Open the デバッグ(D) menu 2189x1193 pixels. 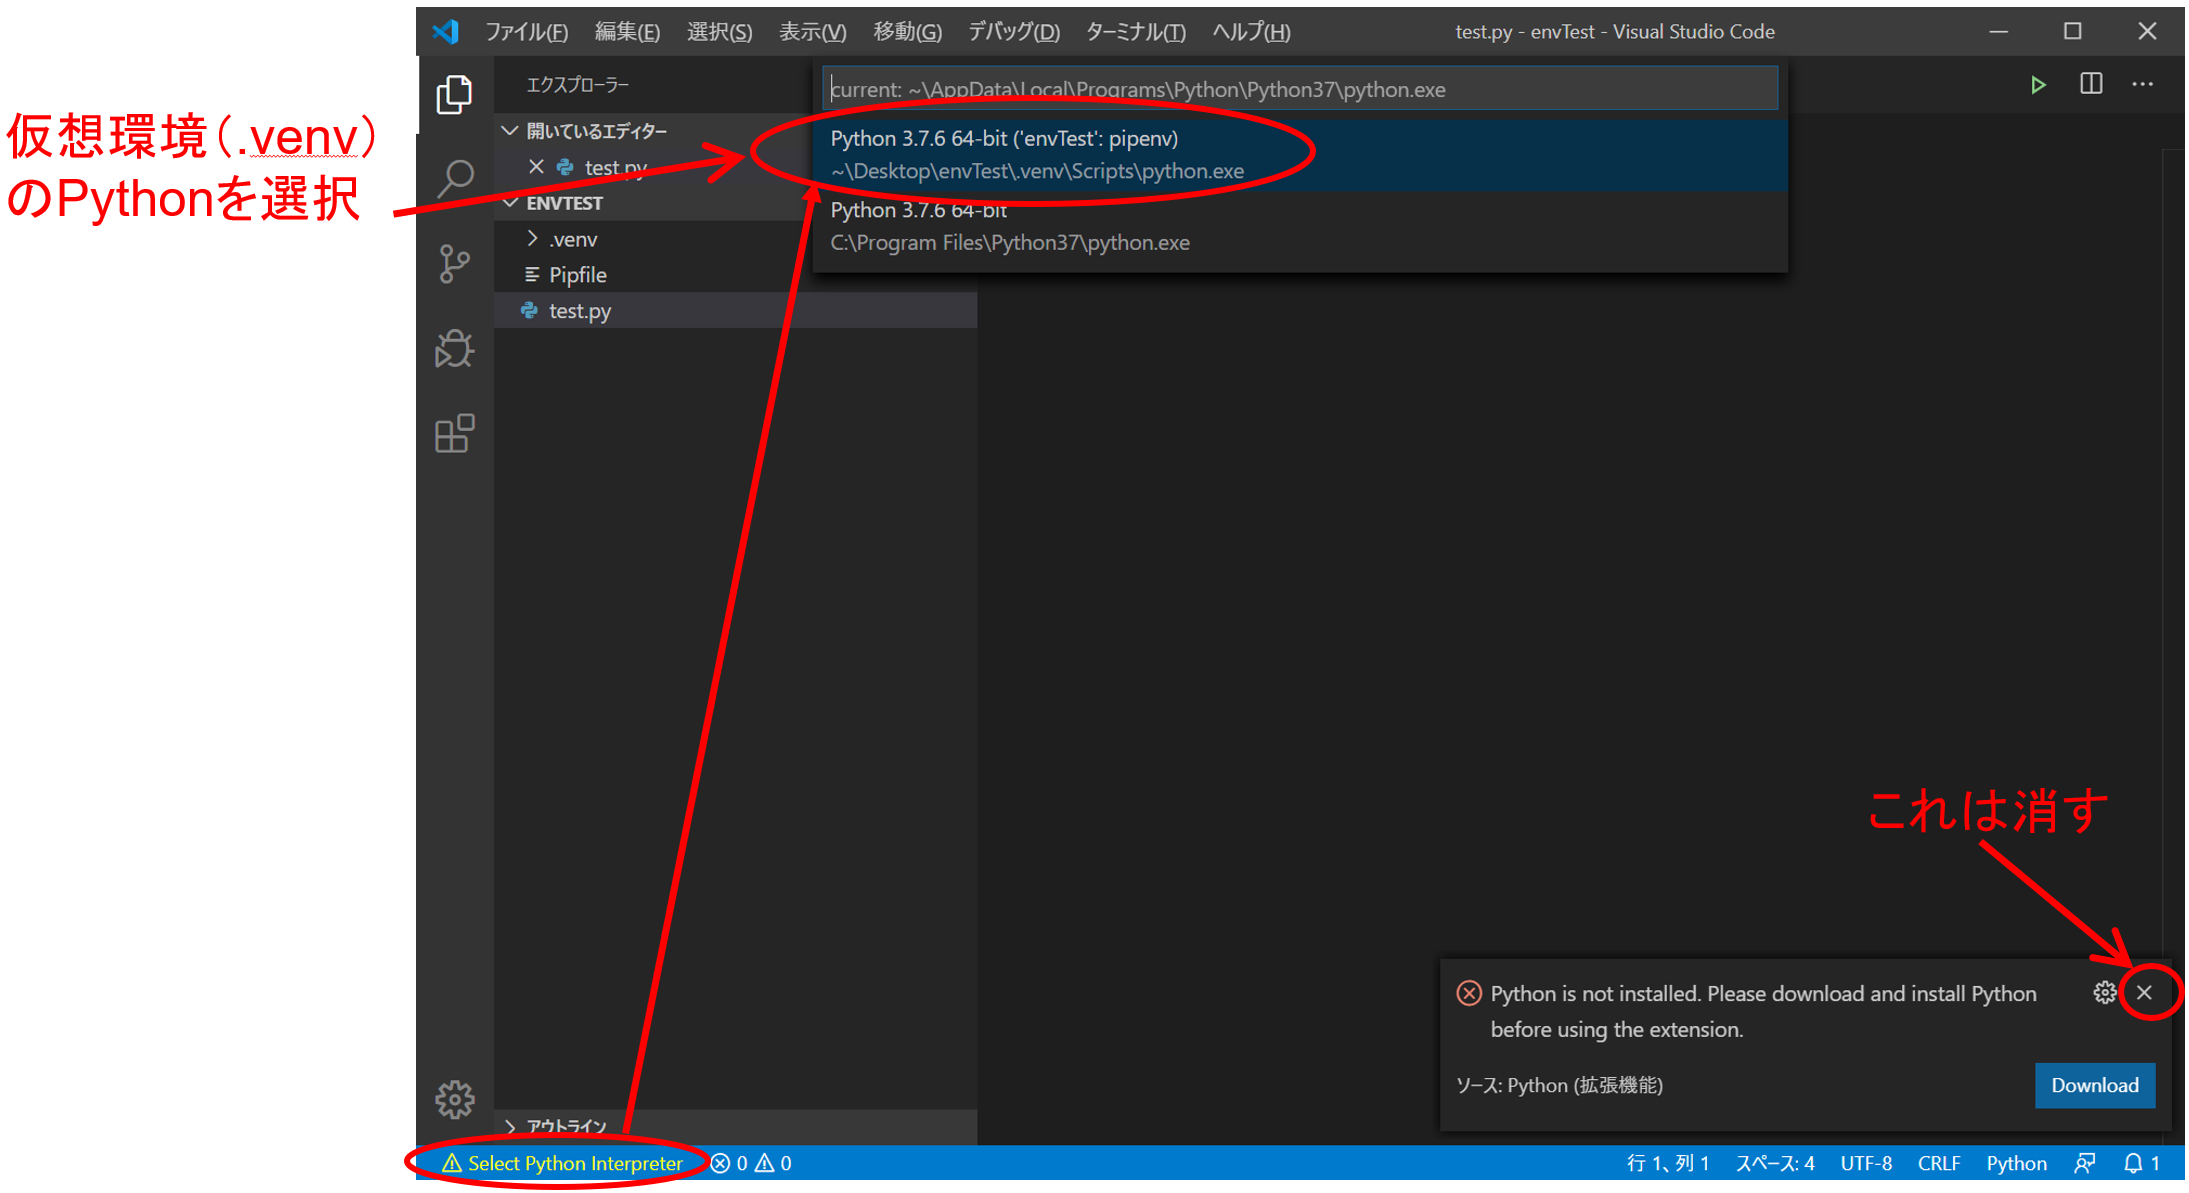coord(1013,32)
